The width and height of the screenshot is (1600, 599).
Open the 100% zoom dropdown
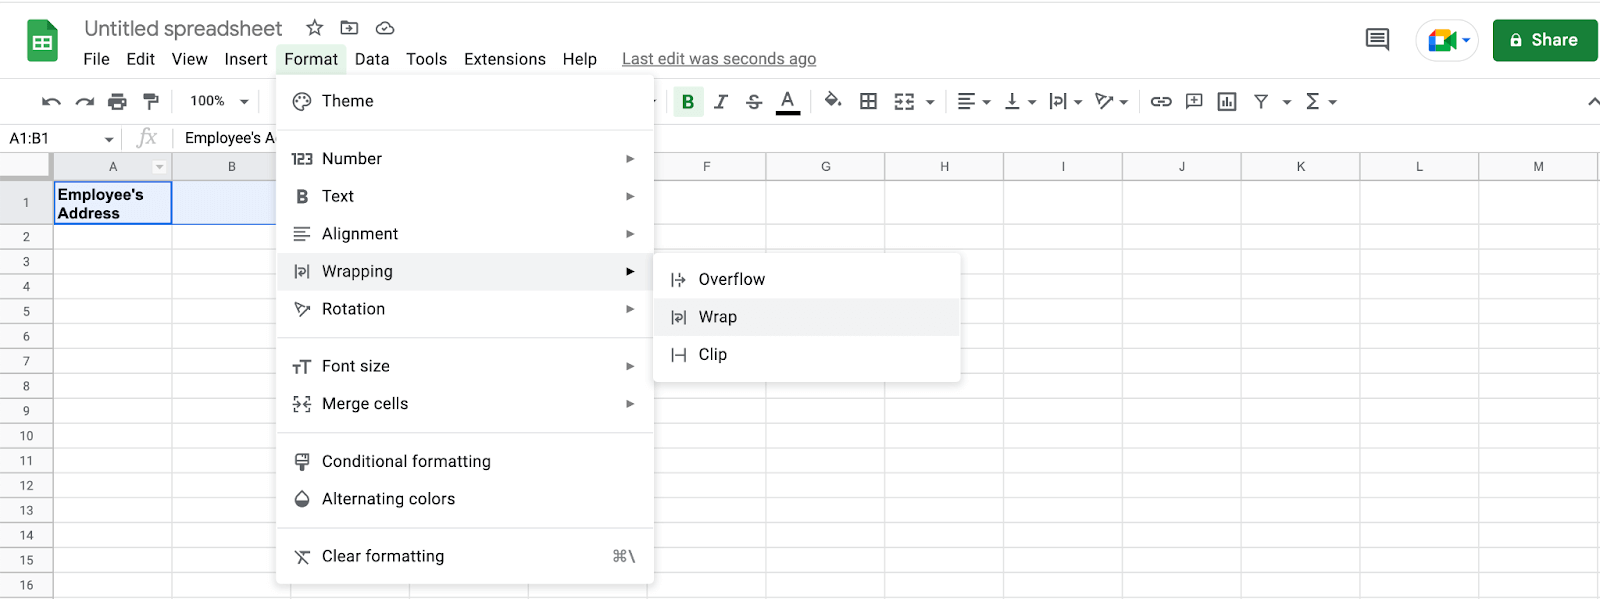(x=219, y=101)
